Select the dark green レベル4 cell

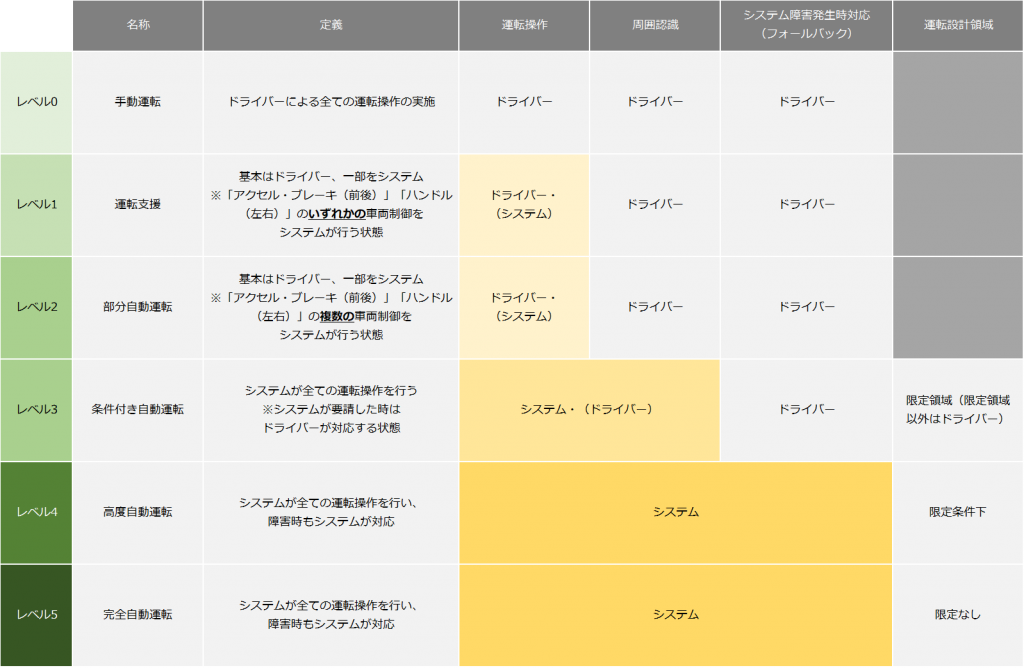[x=37, y=512]
